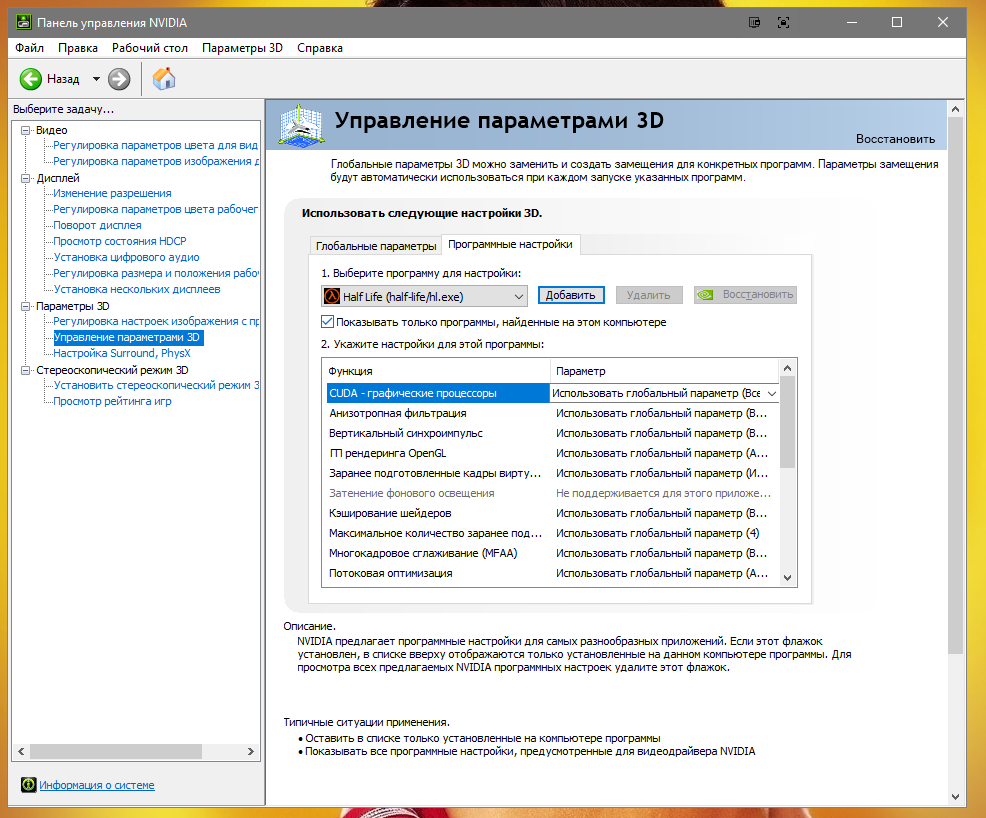Open Поворот дисплея in the task tree
This screenshot has width=986, height=818.
tap(97, 225)
